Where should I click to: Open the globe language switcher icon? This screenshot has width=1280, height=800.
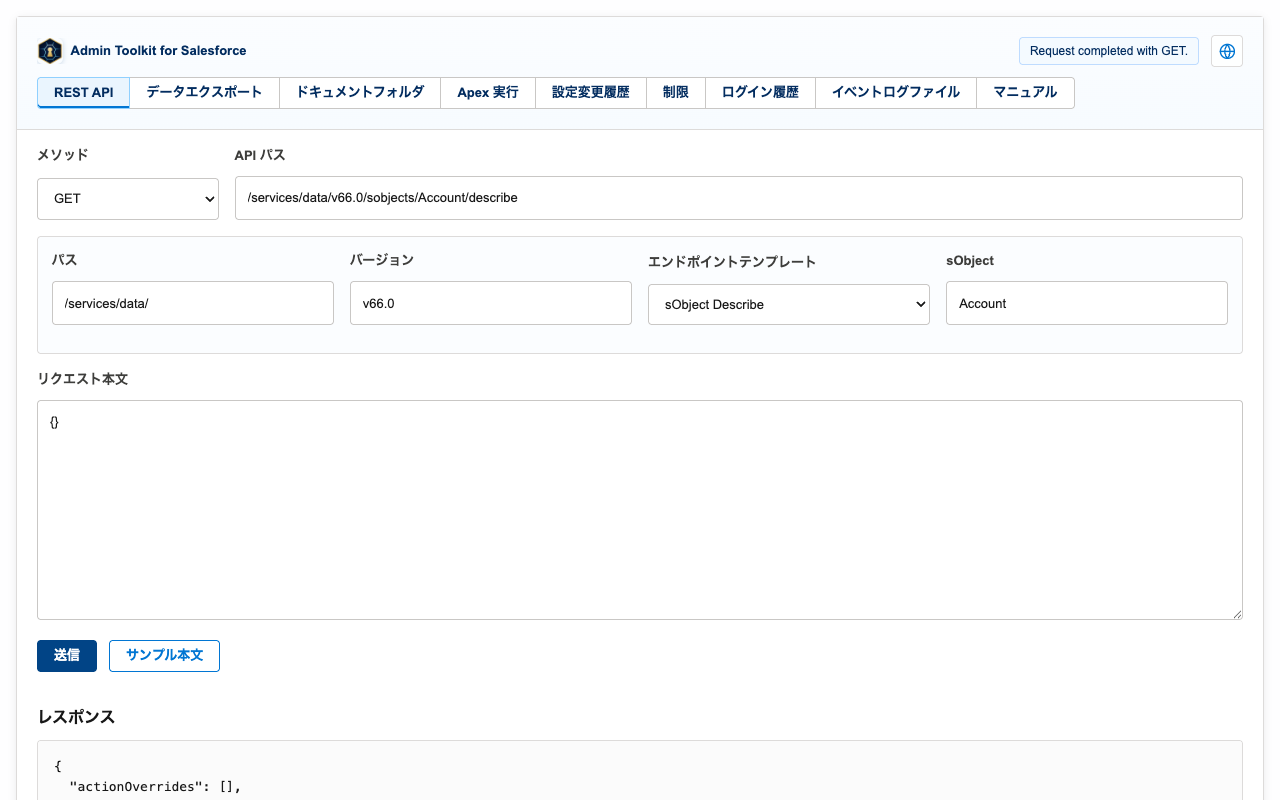[x=1227, y=51]
